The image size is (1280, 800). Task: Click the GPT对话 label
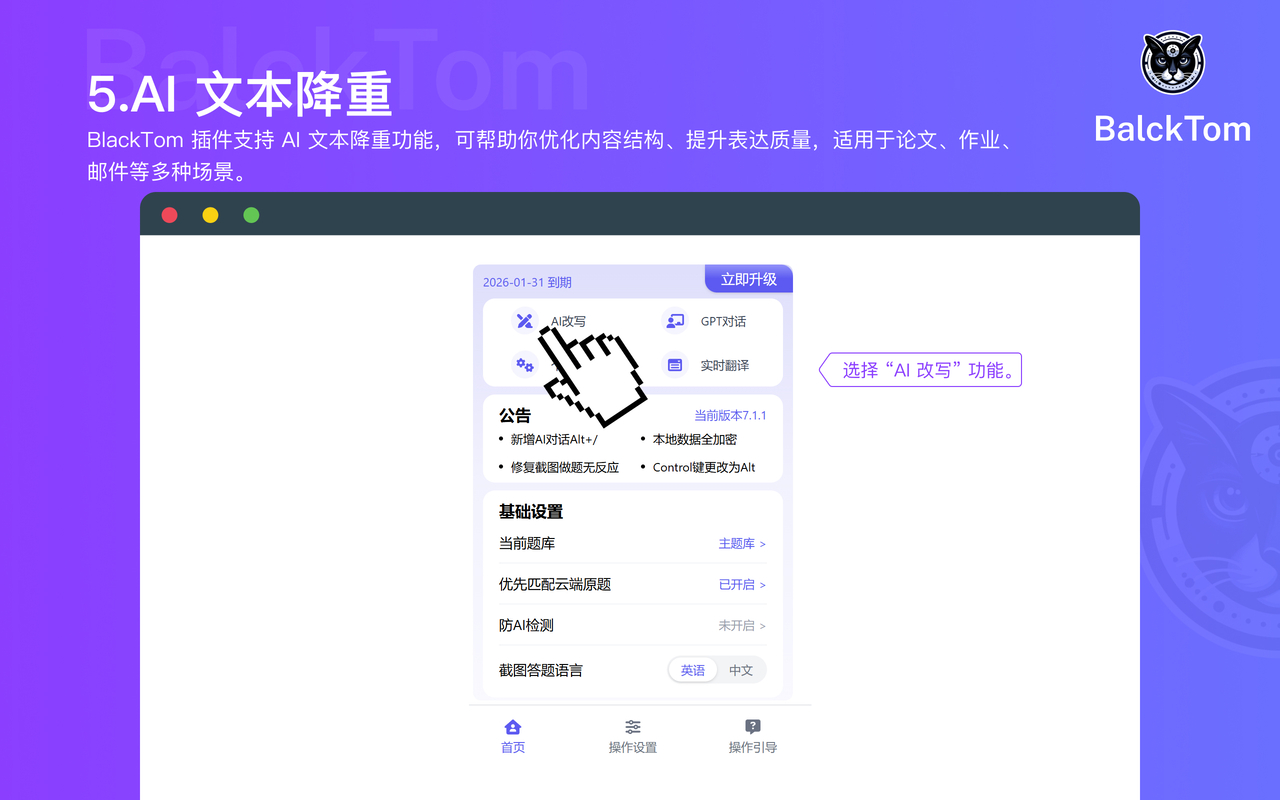[723, 321]
